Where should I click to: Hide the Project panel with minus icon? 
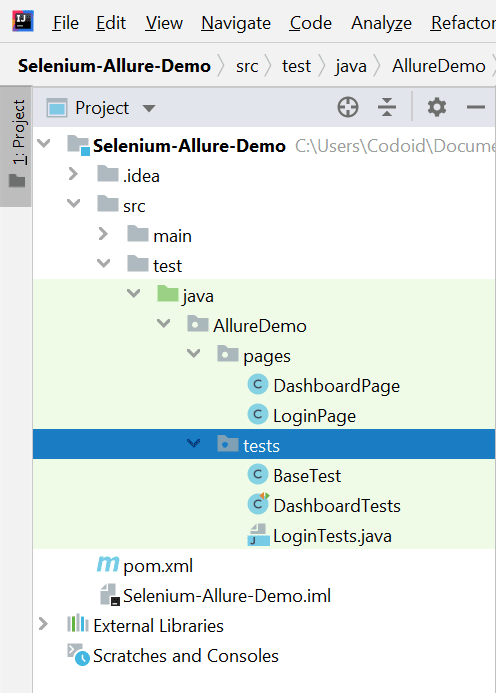[476, 107]
